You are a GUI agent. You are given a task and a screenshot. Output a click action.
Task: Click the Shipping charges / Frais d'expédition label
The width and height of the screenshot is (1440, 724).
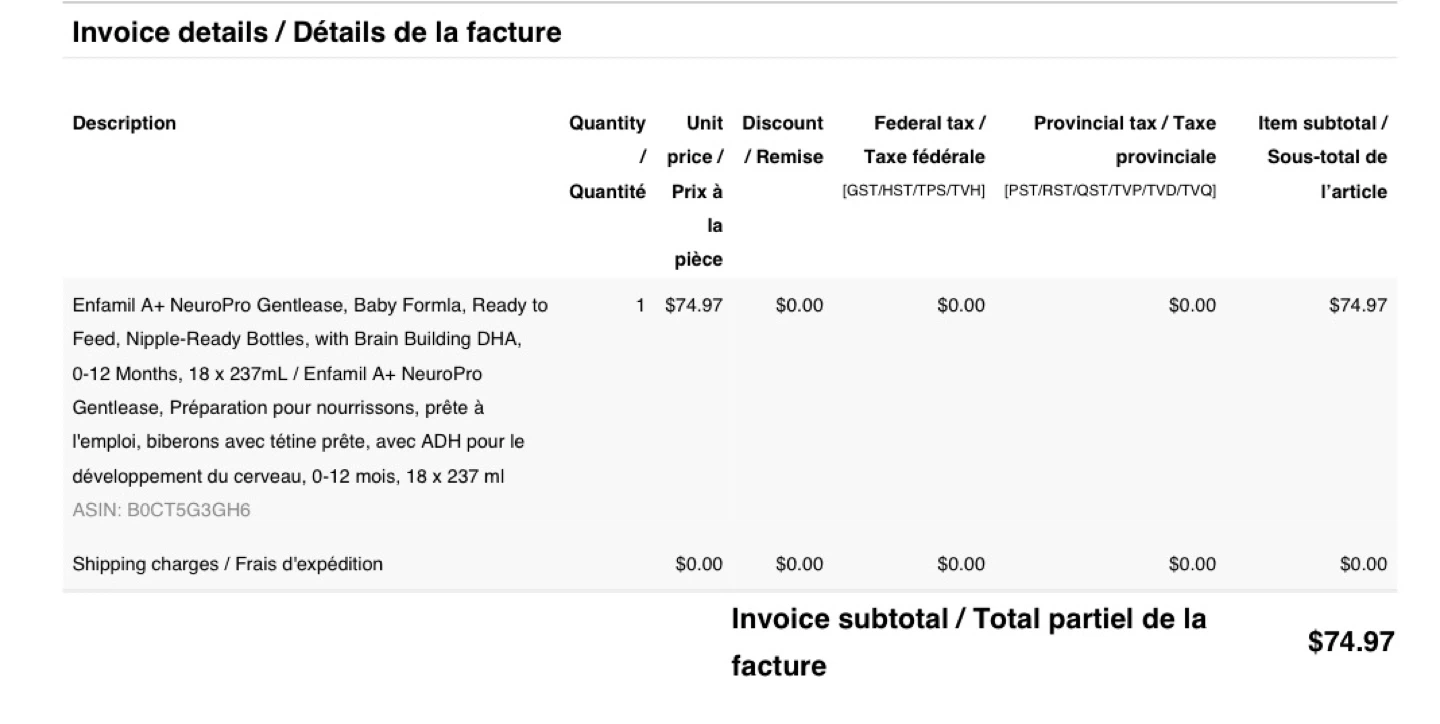[x=227, y=564]
